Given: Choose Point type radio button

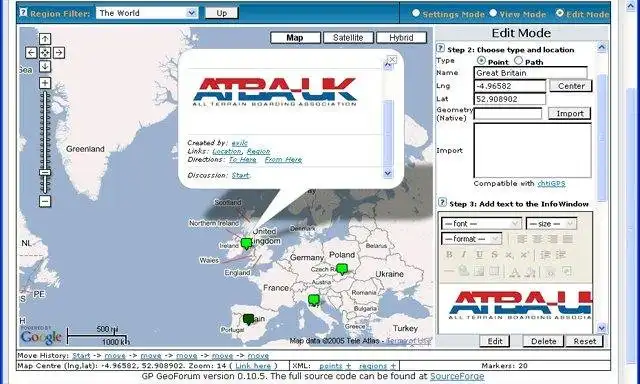Looking at the screenshot, I should pos(482,60).
